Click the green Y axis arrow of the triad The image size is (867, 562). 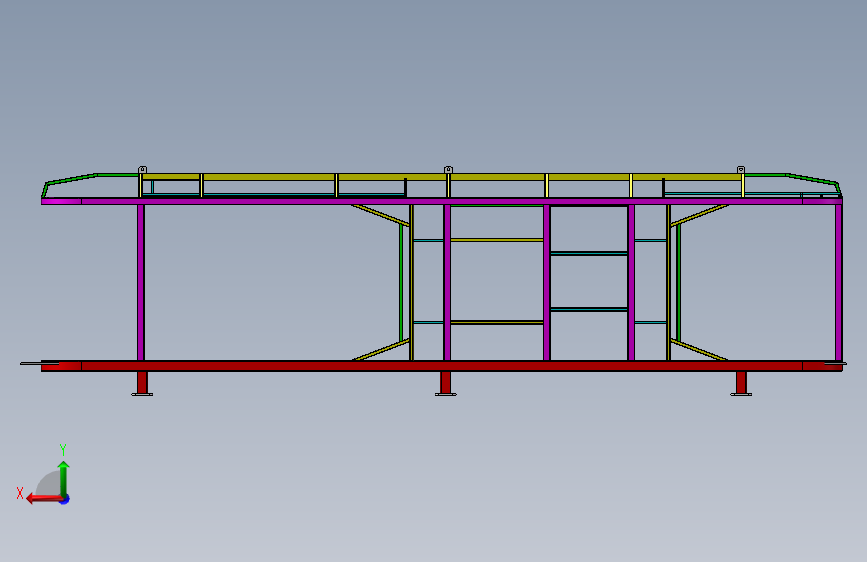(64, 479)
